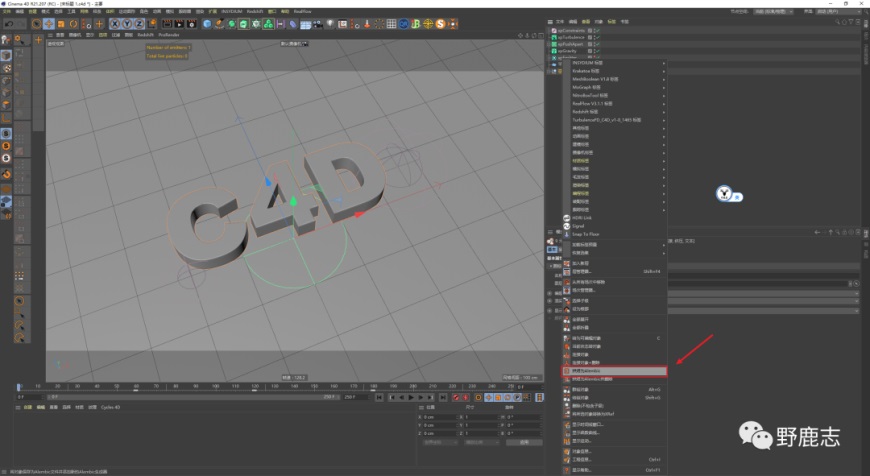Expand RealFlow V3.1.1 tags submenu
The height and width of the screenshot is (476, 870).
coord(615,104)
